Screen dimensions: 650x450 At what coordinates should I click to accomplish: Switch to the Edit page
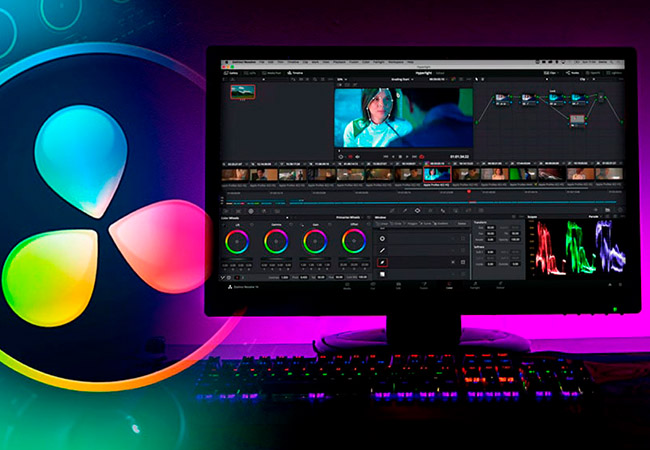click(398, 286)
